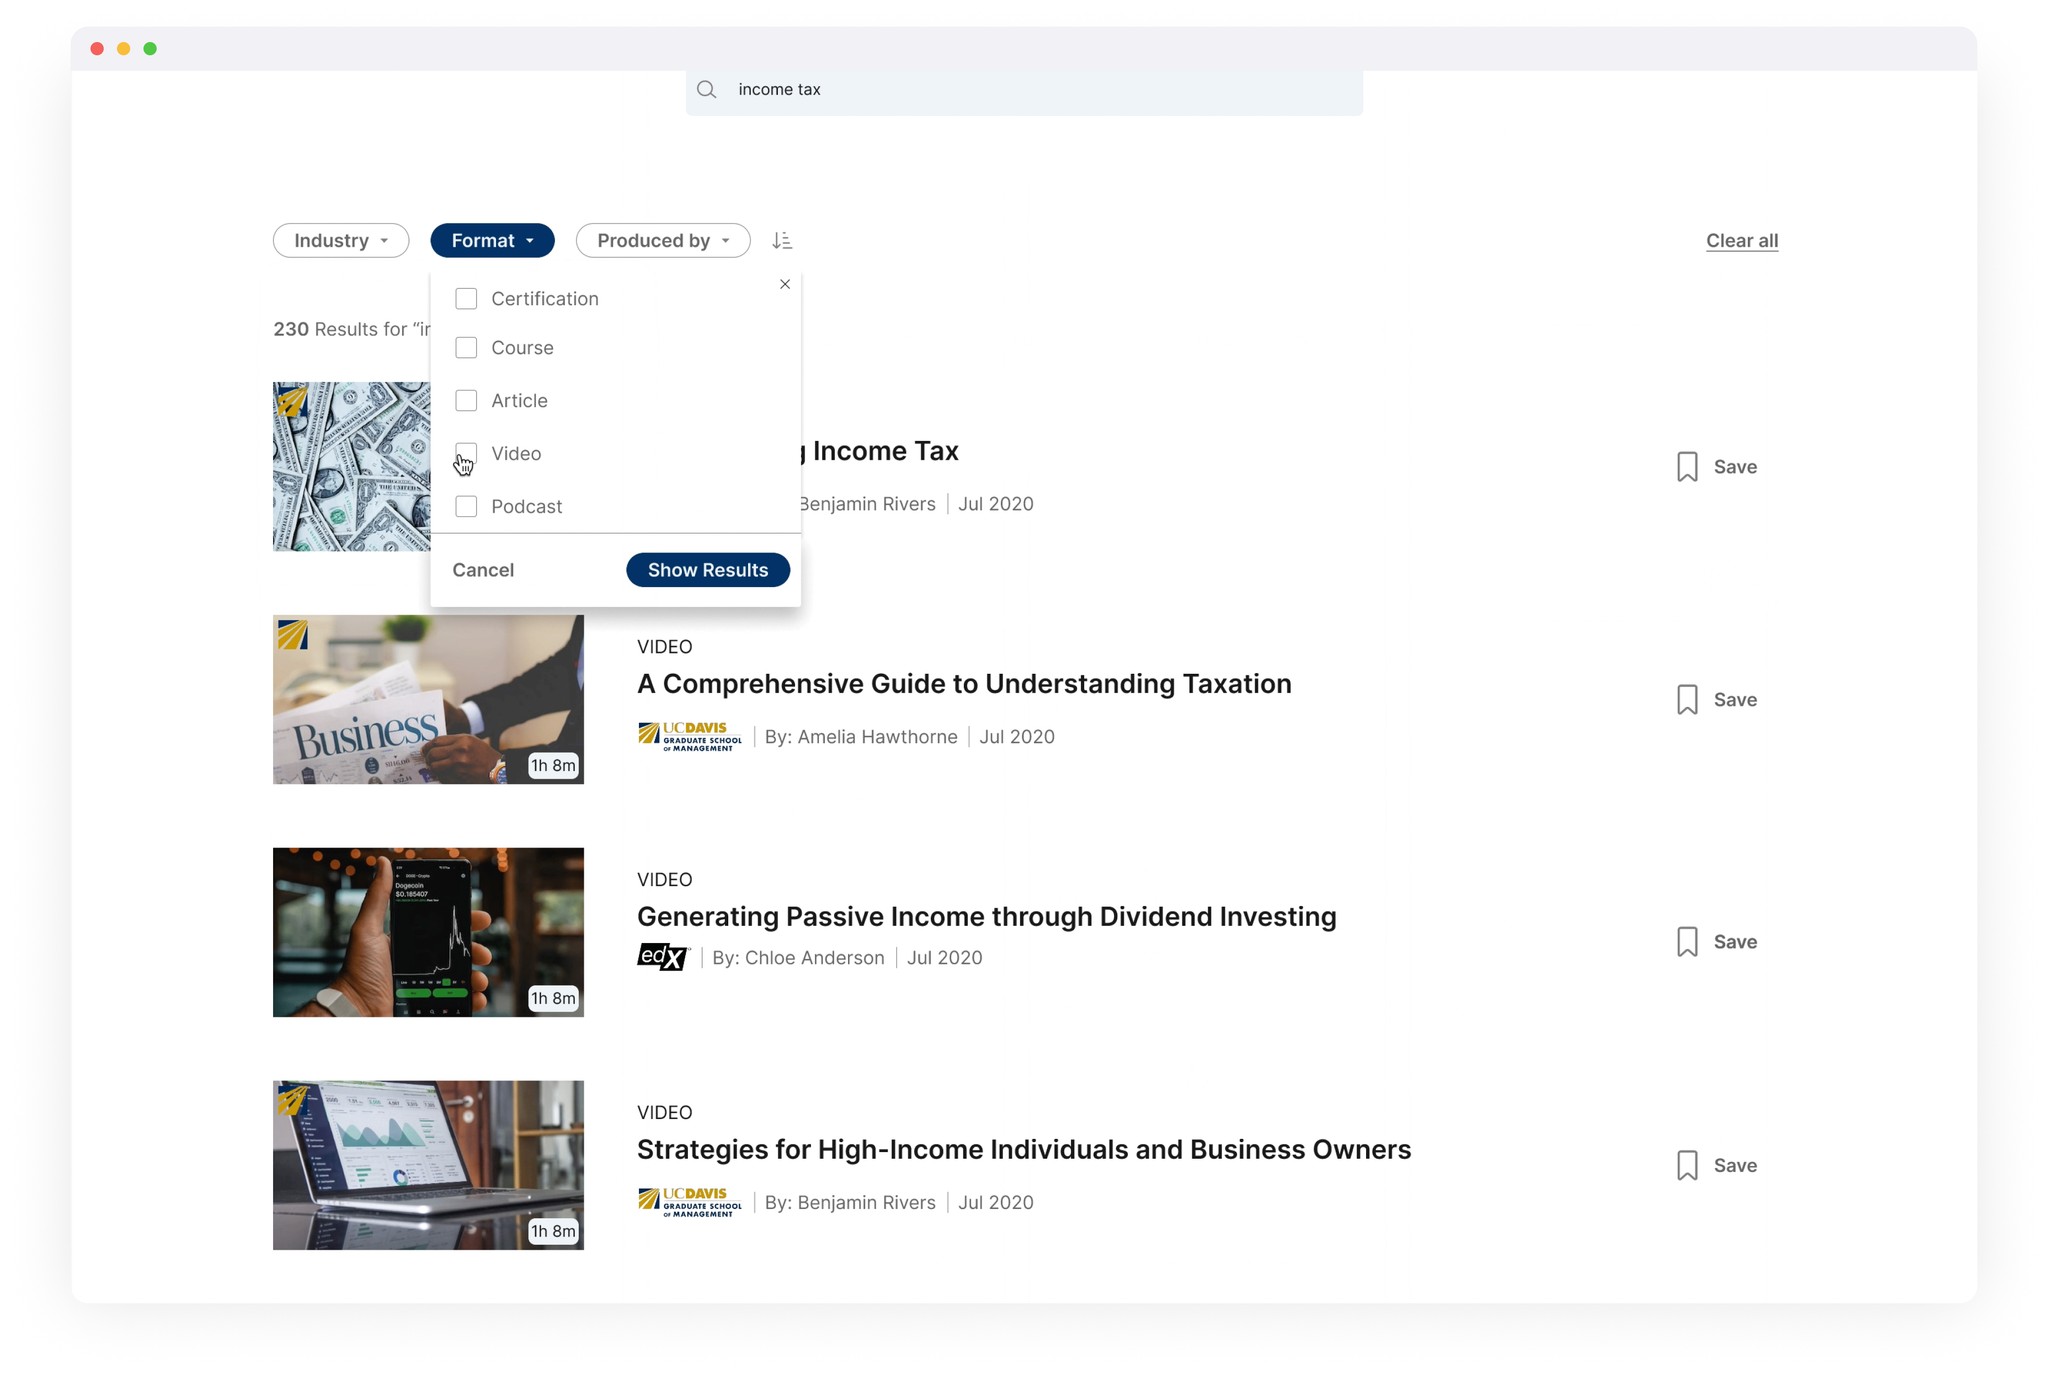The image size is (2048, 1374).
Task: Open the Produced by filter dropdown
Action: click(662, 240)
